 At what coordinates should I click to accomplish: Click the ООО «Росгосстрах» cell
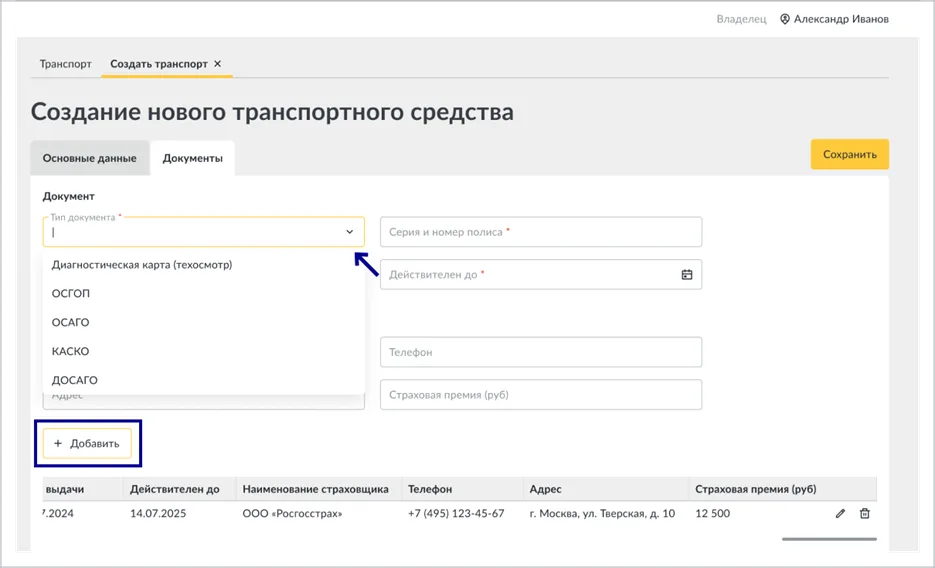292,513
